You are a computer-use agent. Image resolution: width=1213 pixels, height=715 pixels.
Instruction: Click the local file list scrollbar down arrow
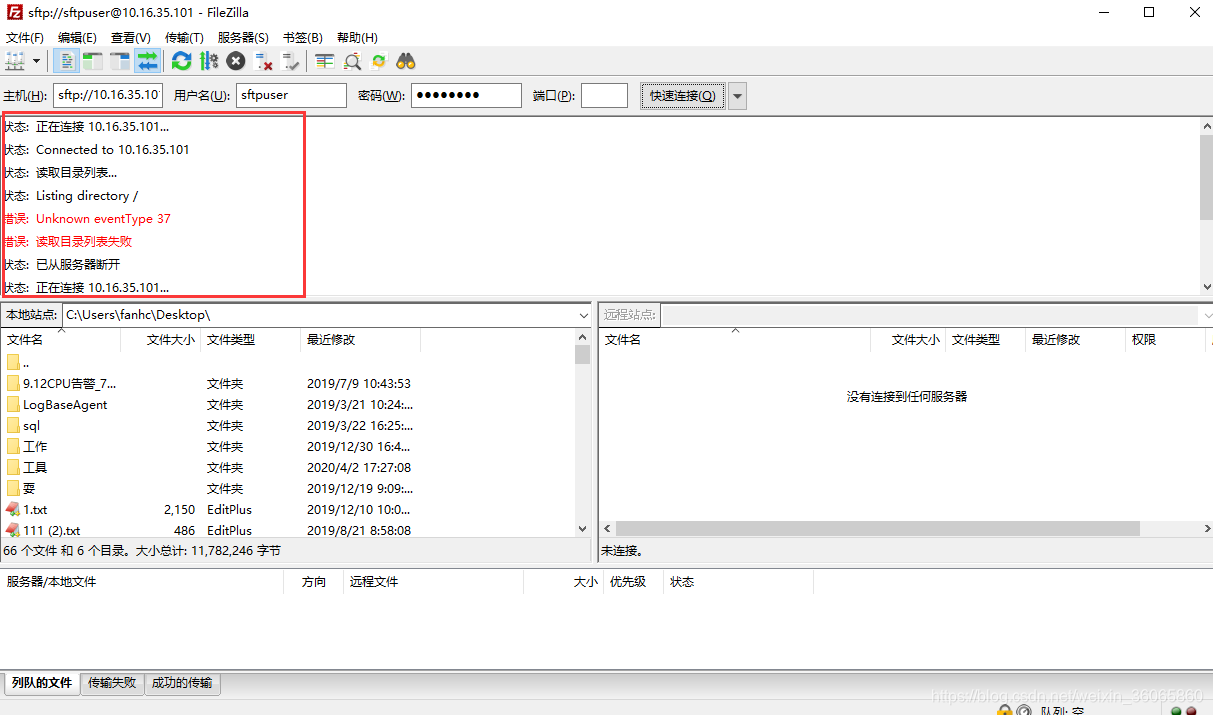click(x=583, y=529)
